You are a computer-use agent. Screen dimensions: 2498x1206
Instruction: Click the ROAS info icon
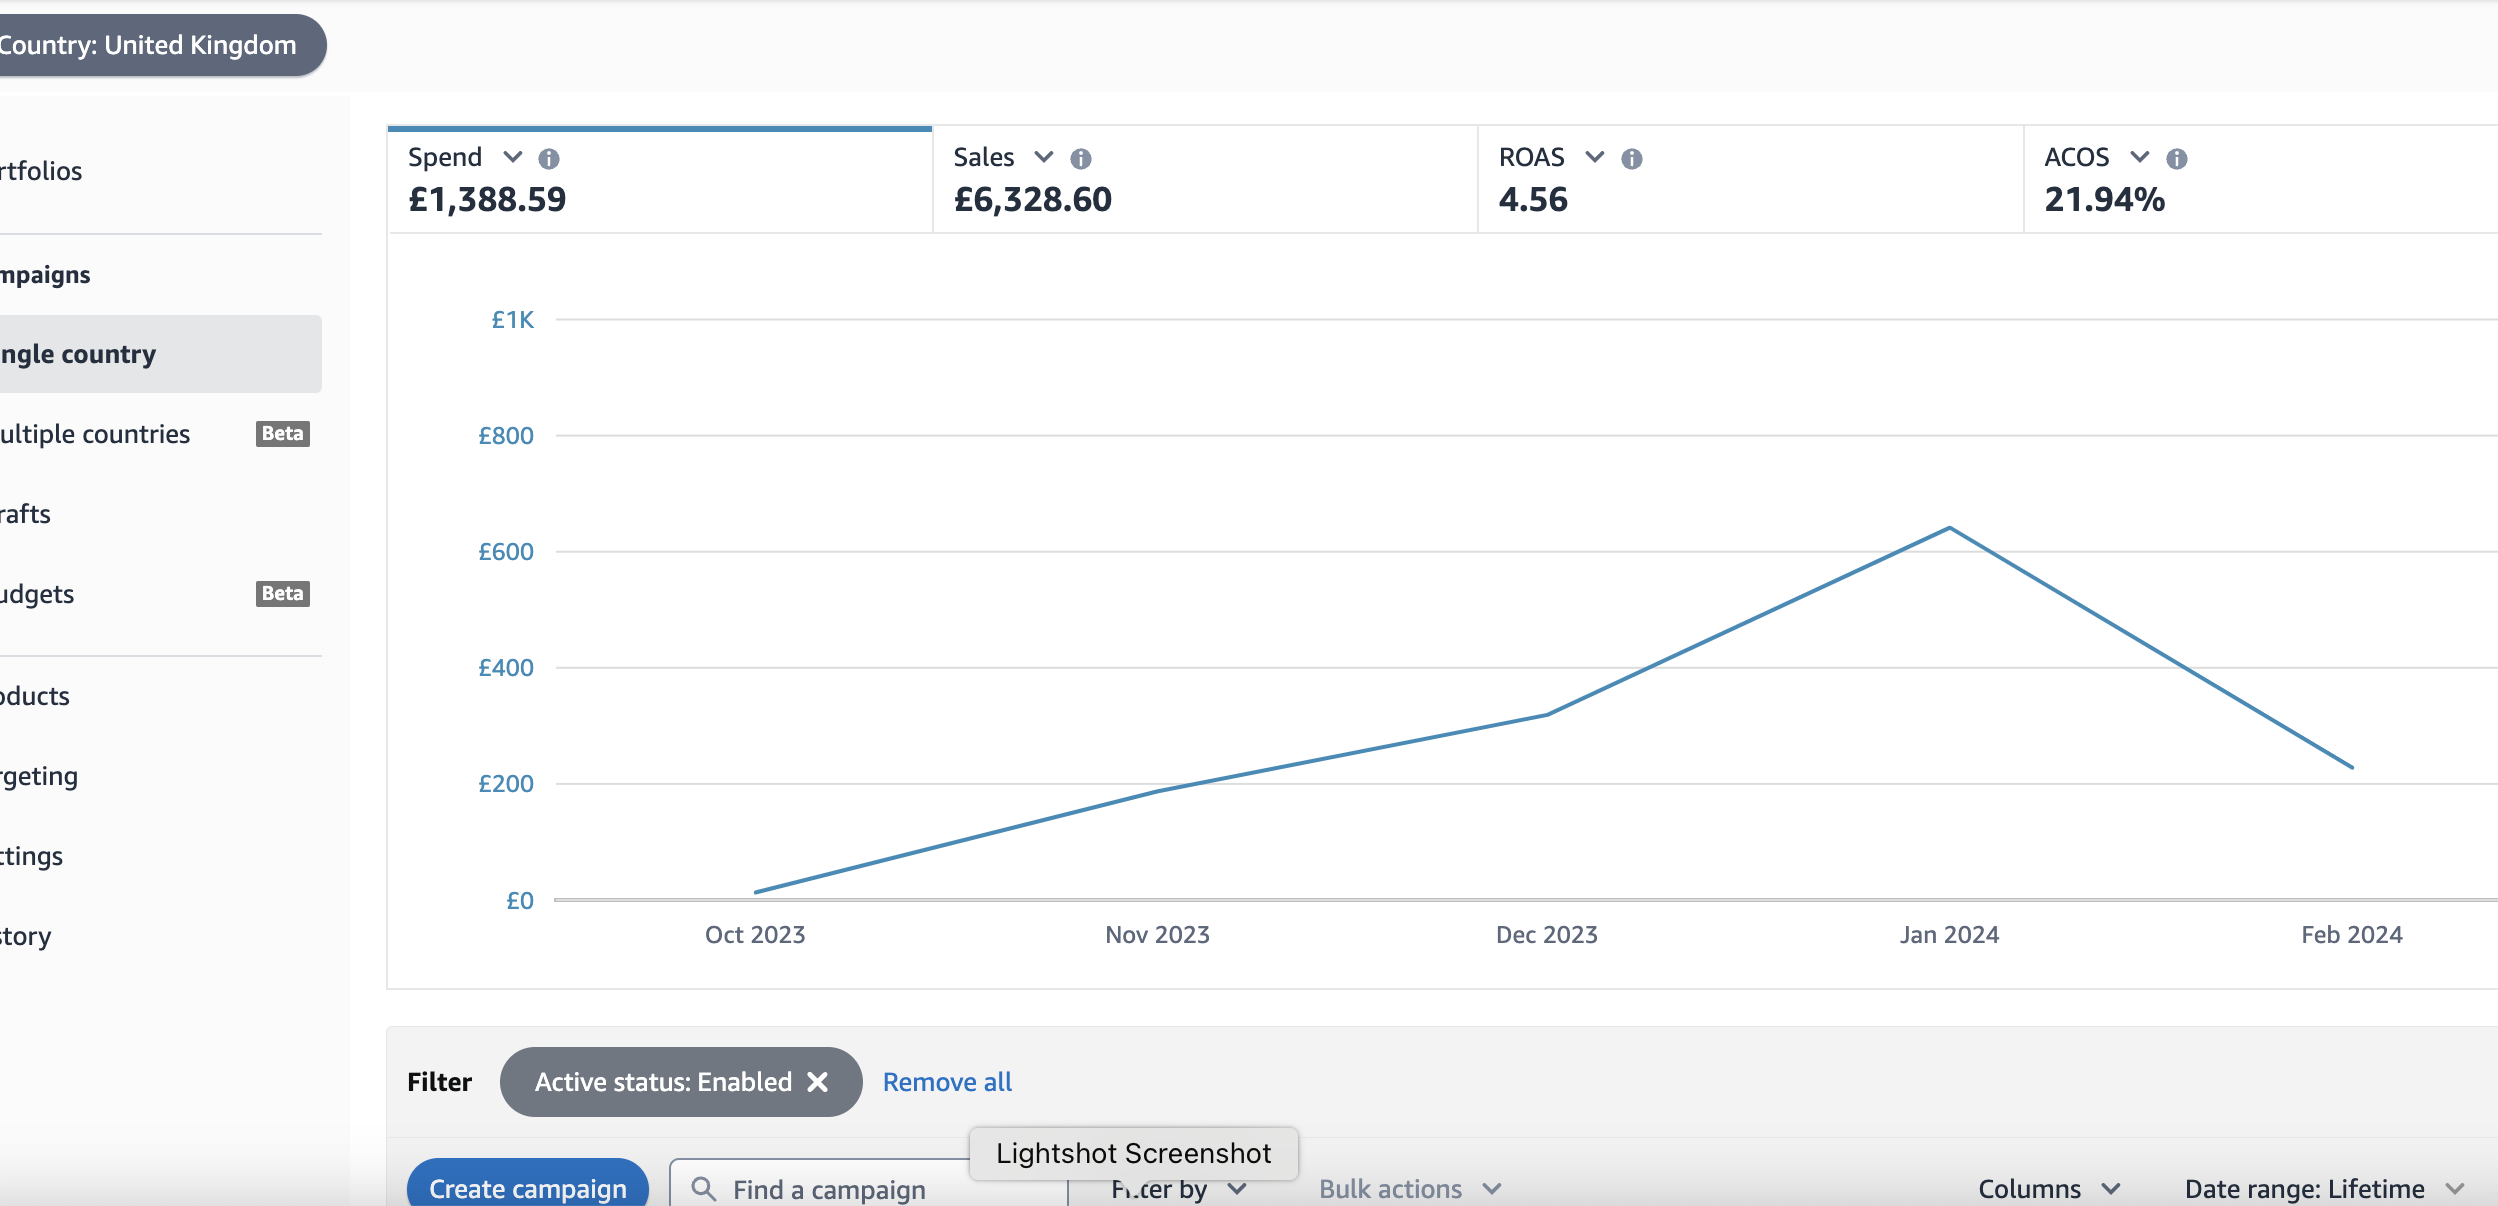(1632, 159)
